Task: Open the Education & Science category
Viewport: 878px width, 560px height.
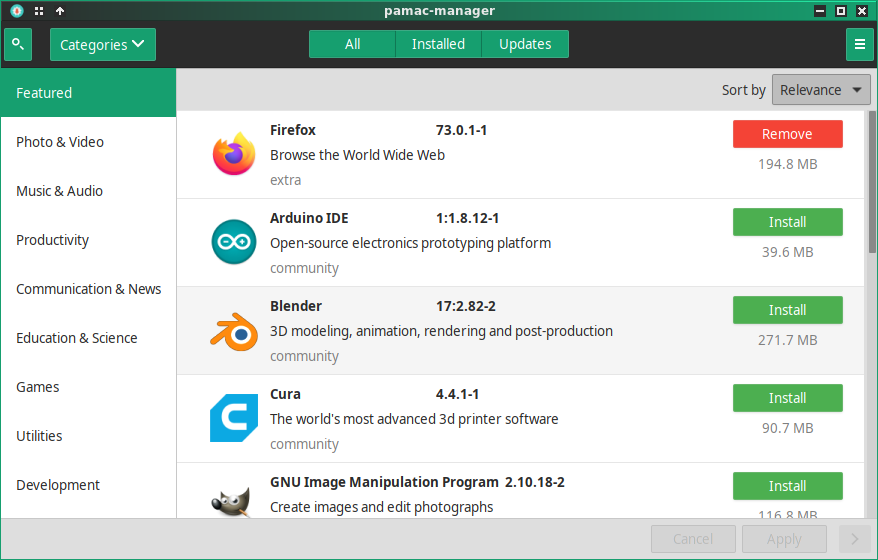Action: (88, 338)
